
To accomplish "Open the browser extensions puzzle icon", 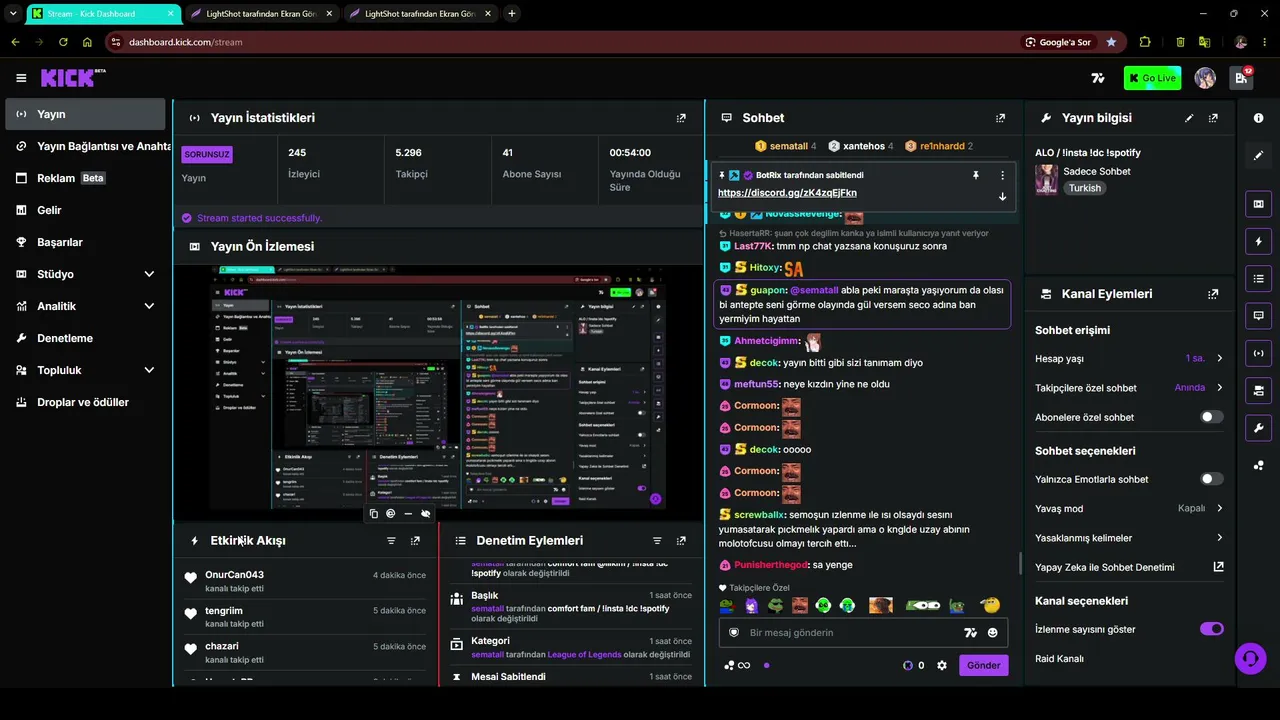I will tap(1145, 42).
